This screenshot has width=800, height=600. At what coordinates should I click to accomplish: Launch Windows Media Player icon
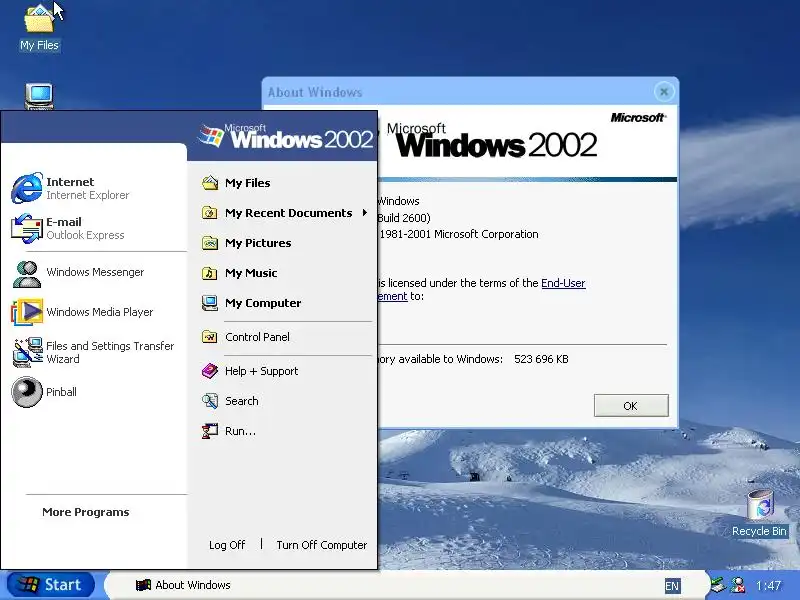tap(27, 311)
